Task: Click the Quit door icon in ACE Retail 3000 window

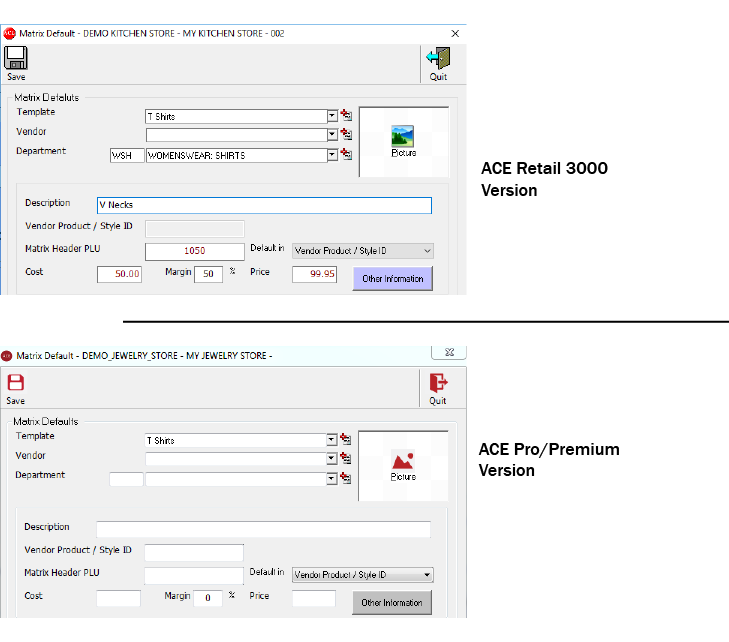Action: (438, 58)
